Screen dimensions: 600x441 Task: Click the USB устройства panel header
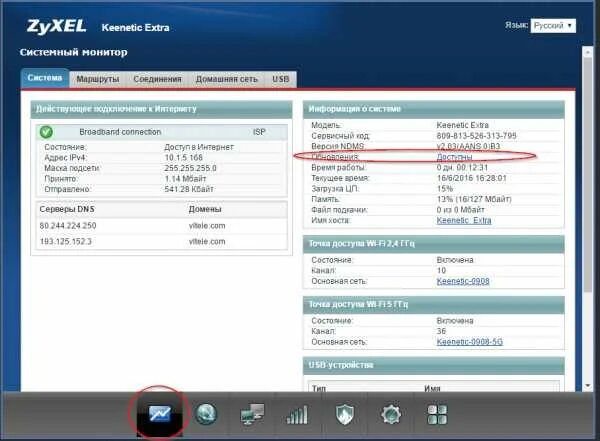434,365
